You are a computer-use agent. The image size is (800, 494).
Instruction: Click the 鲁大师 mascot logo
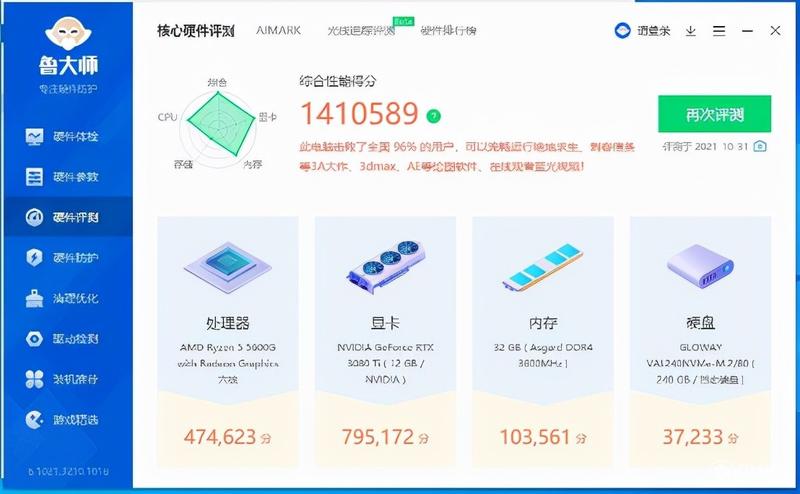(x=68, y=34)
